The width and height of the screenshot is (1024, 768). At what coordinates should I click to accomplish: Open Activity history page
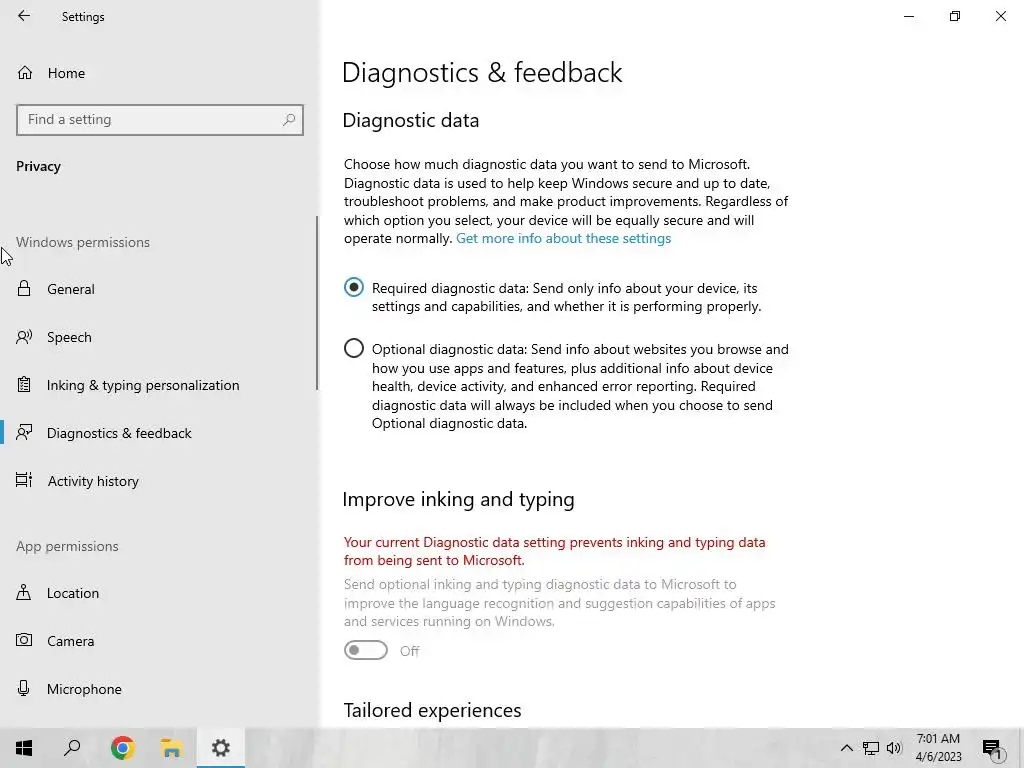(x=160, y=481)
